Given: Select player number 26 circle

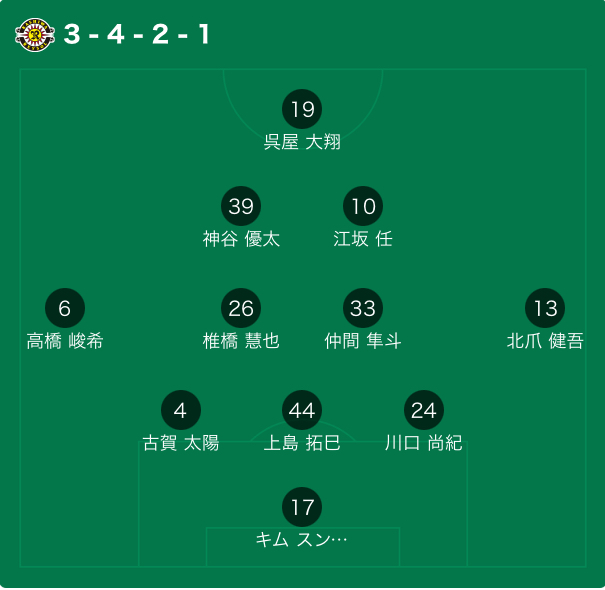Looking at the screenshot, I should tap(241, 308).
